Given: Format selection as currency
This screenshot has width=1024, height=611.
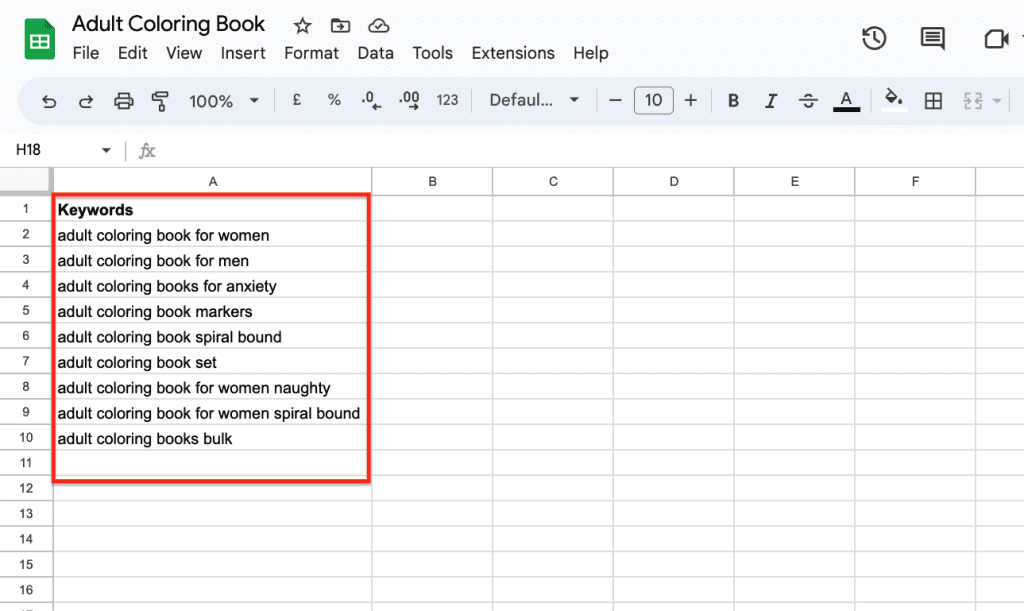Looking at the screenshot, I should (x=297, y=100).
